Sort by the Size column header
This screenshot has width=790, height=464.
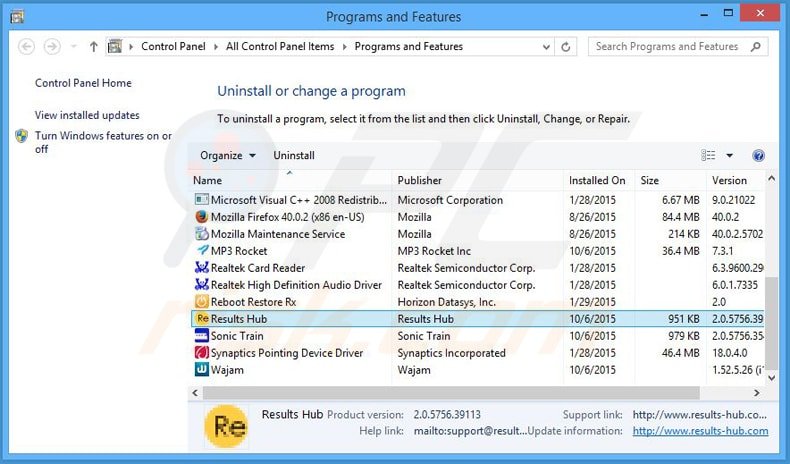pyautogui.click(x=671, y=180)
